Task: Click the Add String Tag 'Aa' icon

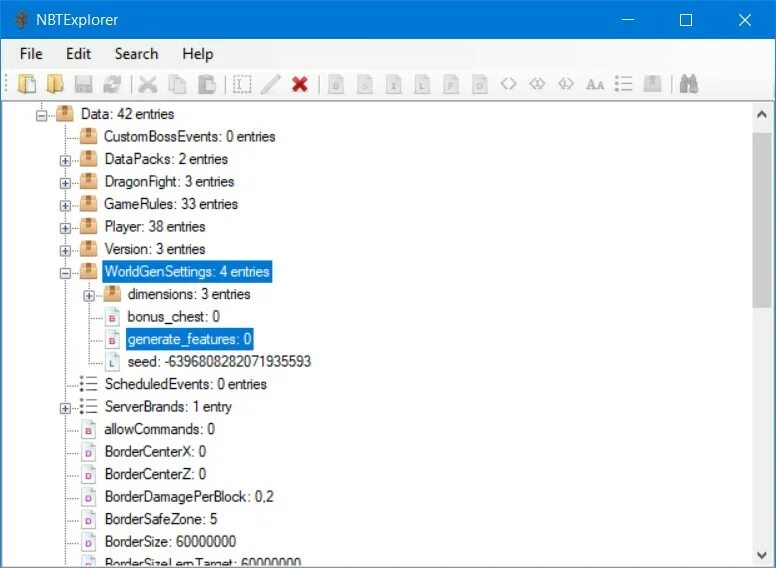Action: click(x=594, y=85)
